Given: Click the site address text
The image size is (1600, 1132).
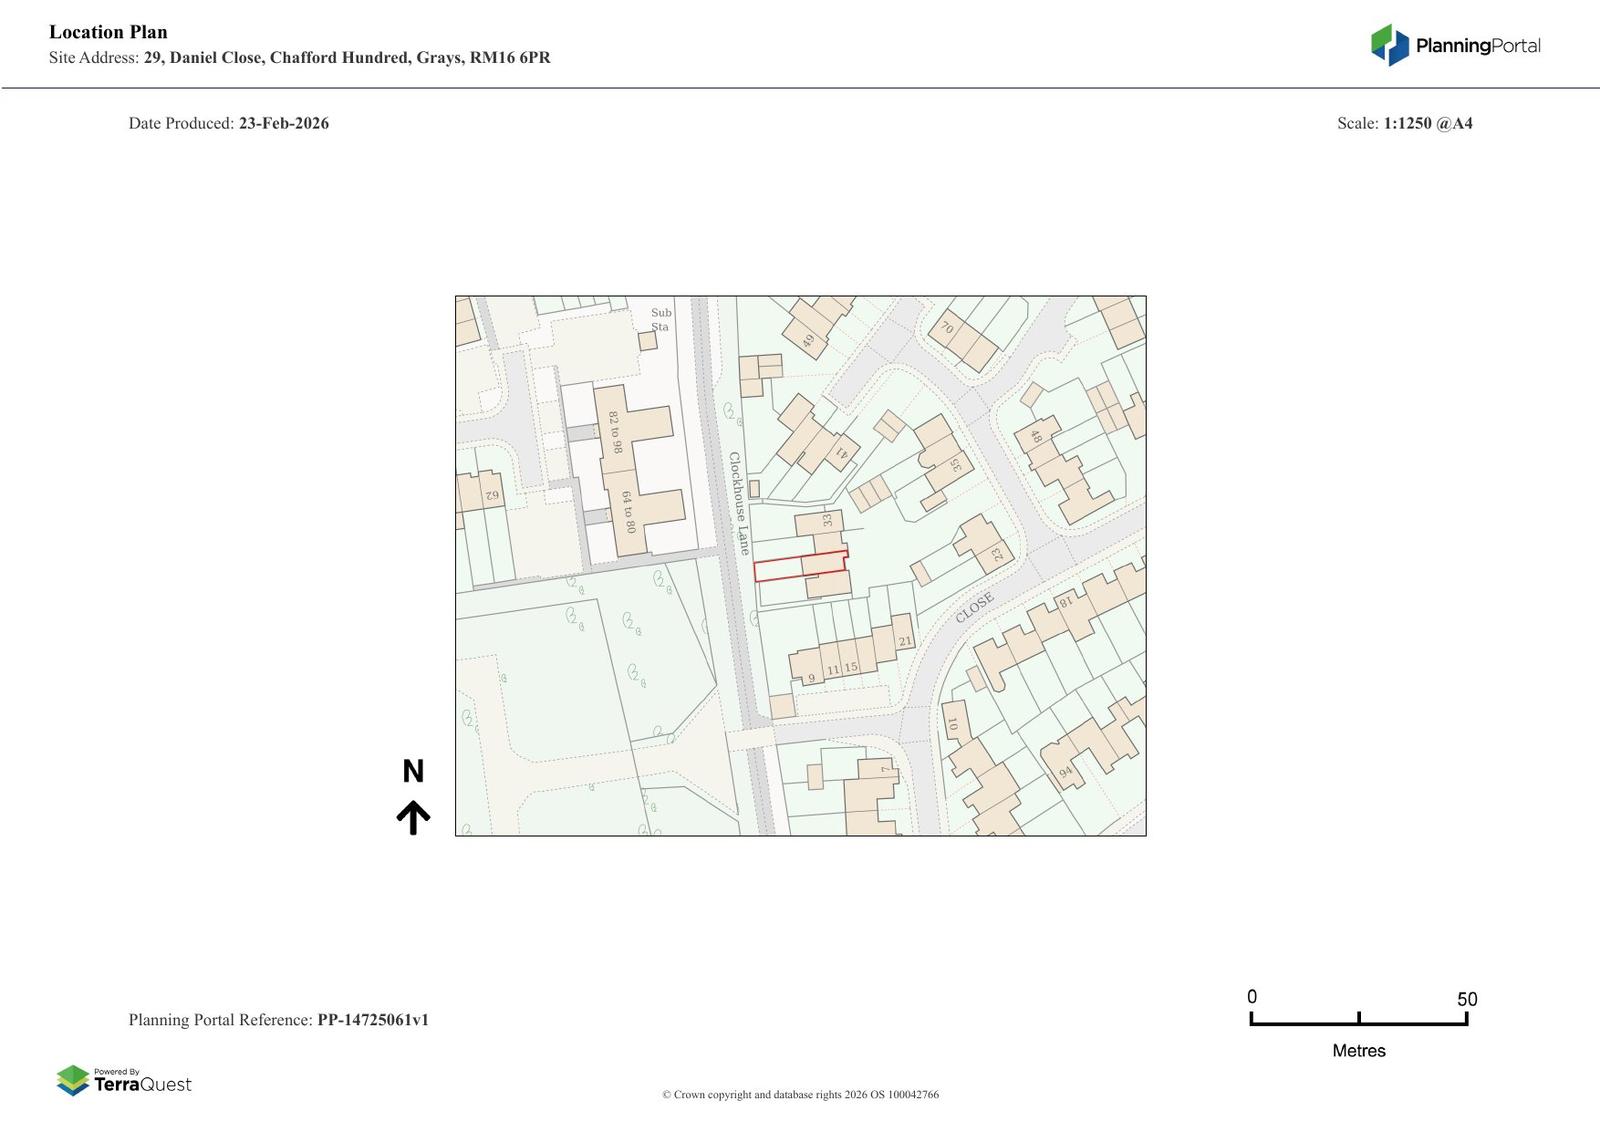Looking at the screenshot, I should coord(300,58).
